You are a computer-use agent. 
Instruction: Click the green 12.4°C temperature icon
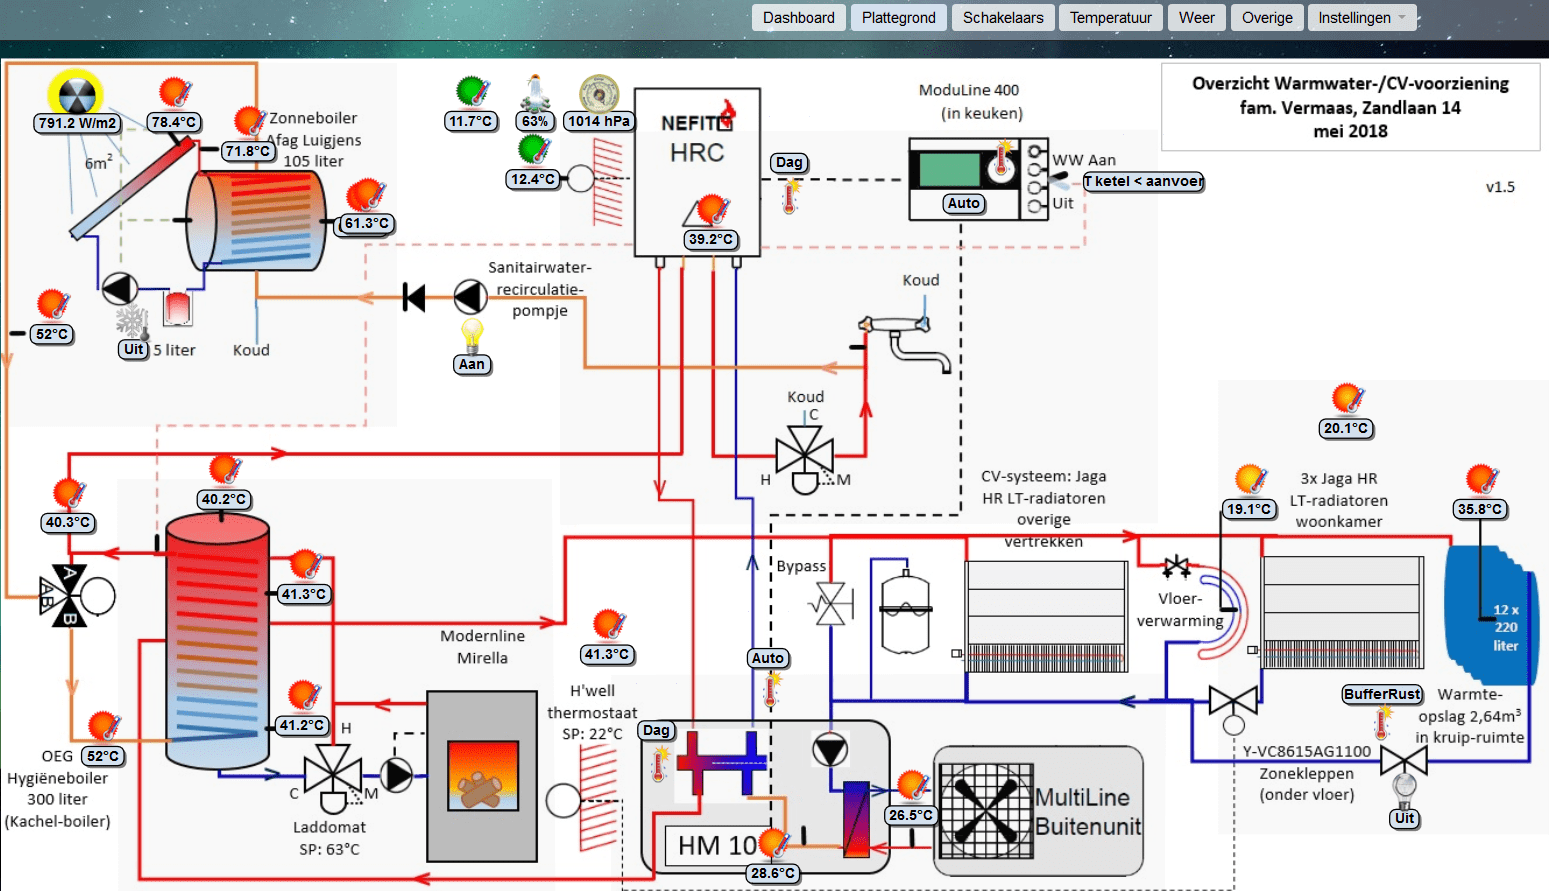click(x=533, y=150)
